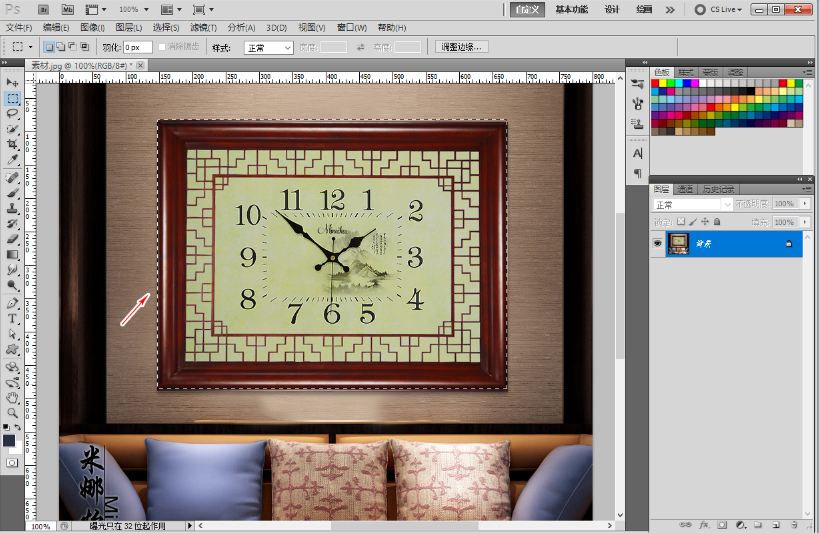
Task: Select the Eyedropper tool
Action: (x=13, y=160)
